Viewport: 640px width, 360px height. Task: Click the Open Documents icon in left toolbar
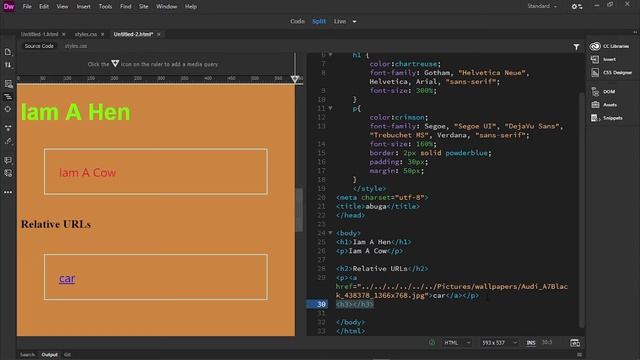pyautogui.click(x=8, y=52)
